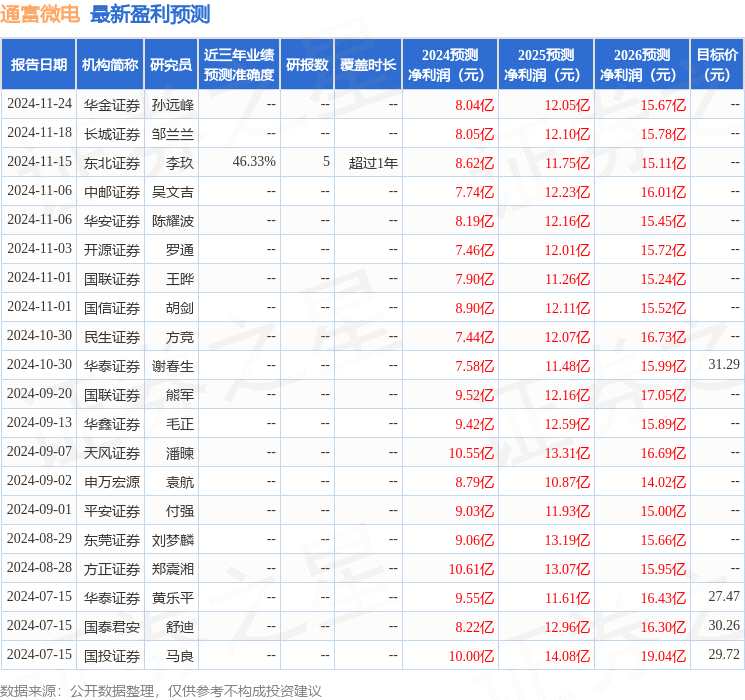This screenshot has width=745, height=700.
Task: Click the 近三年业绩预测准确度 column header
Action: (x=239, y=65)
